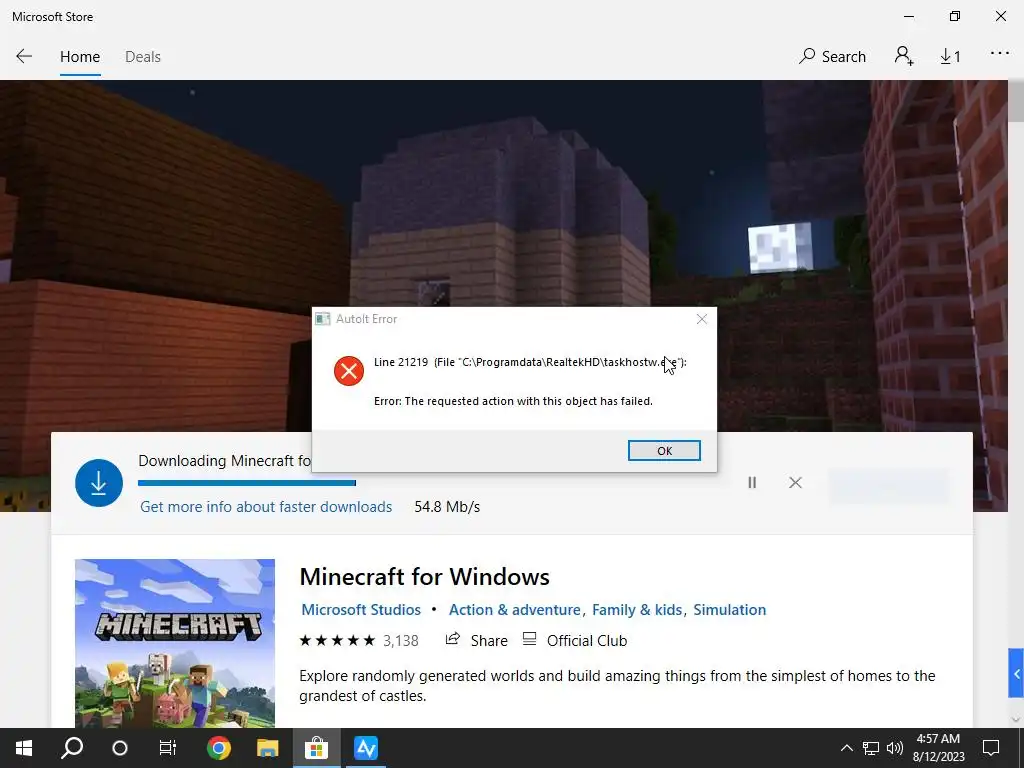Viewport: 1024px width, 768px height.
Task: Pause the Minecraft download
Action: point(752,483)
